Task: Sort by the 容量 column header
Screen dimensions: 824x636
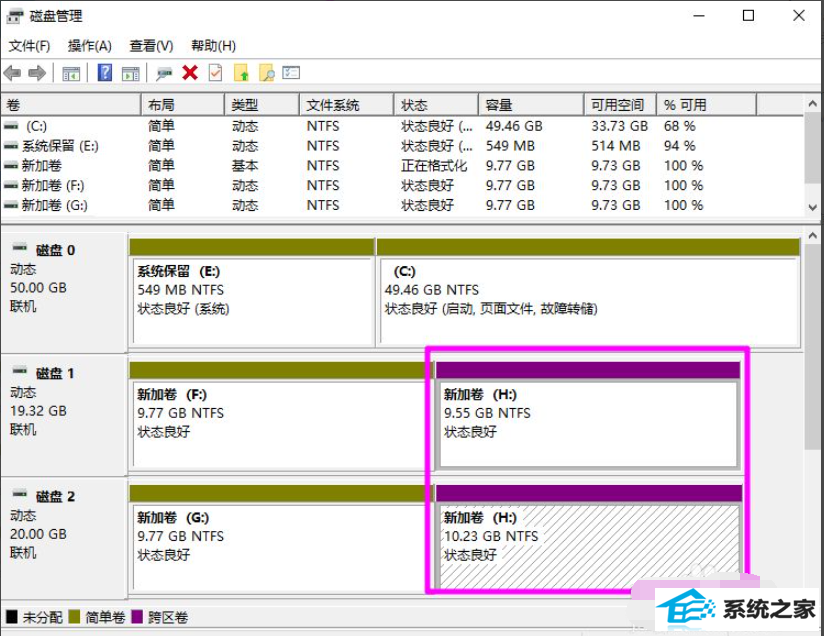Action: click(531, 105)
